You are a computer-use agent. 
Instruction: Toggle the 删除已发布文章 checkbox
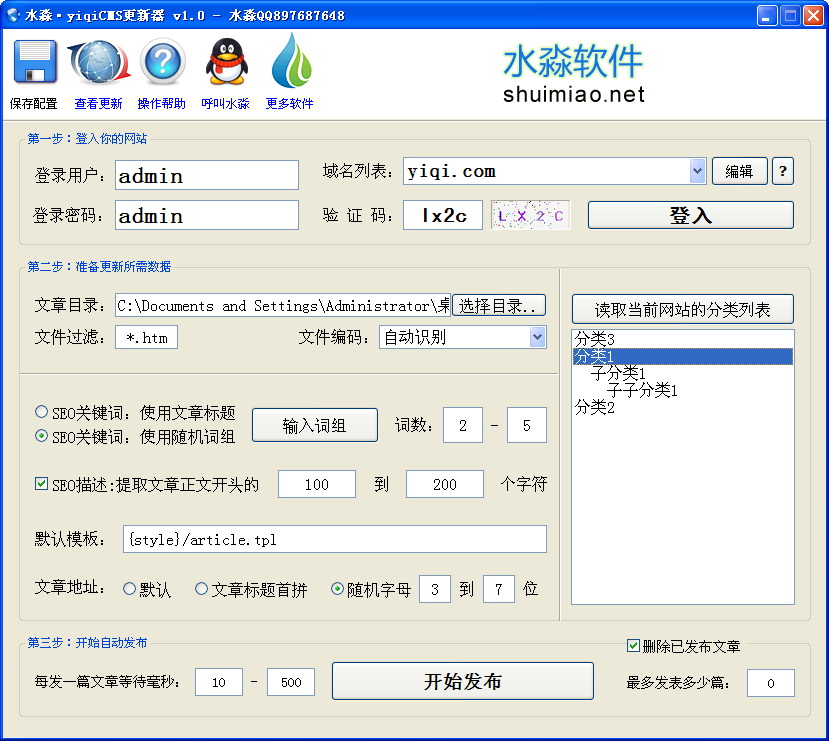[633, 645]
